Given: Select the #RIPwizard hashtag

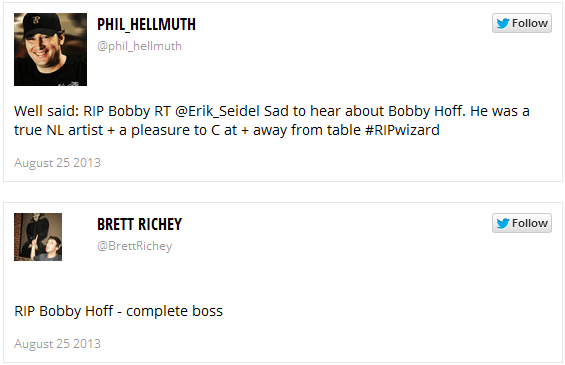Looking at the screenshot, I should coord(402,130).
